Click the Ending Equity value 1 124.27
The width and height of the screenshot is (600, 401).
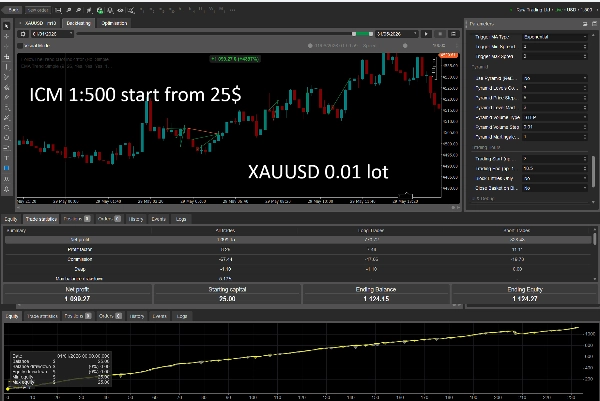[x=525, y=299]
